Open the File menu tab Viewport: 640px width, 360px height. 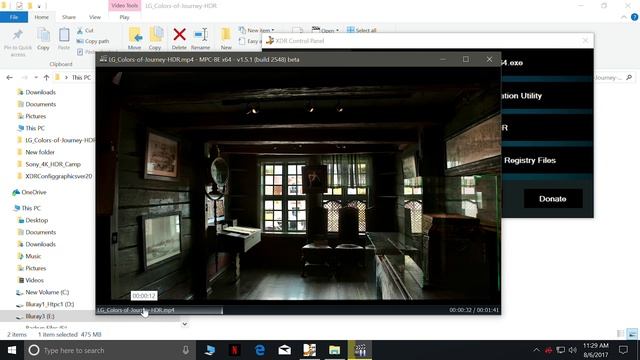(14, 17)
